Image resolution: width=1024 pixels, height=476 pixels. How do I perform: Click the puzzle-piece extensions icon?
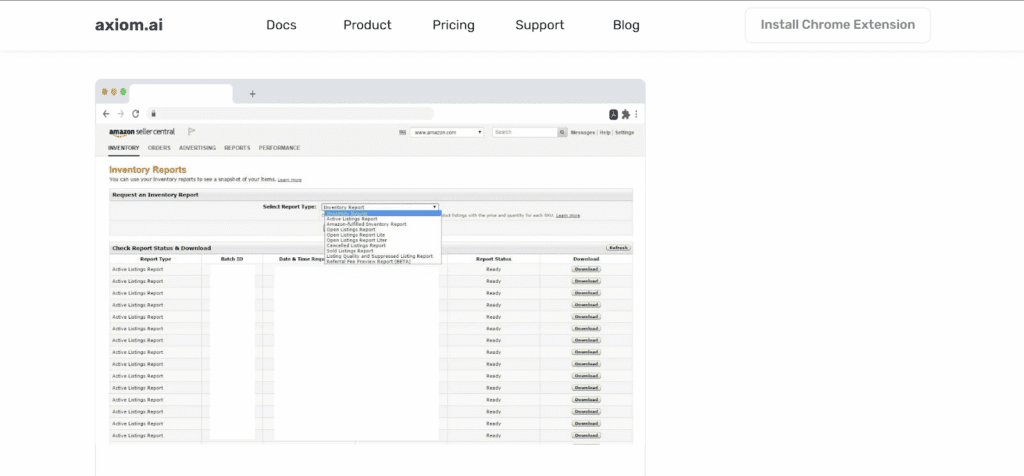625,114
